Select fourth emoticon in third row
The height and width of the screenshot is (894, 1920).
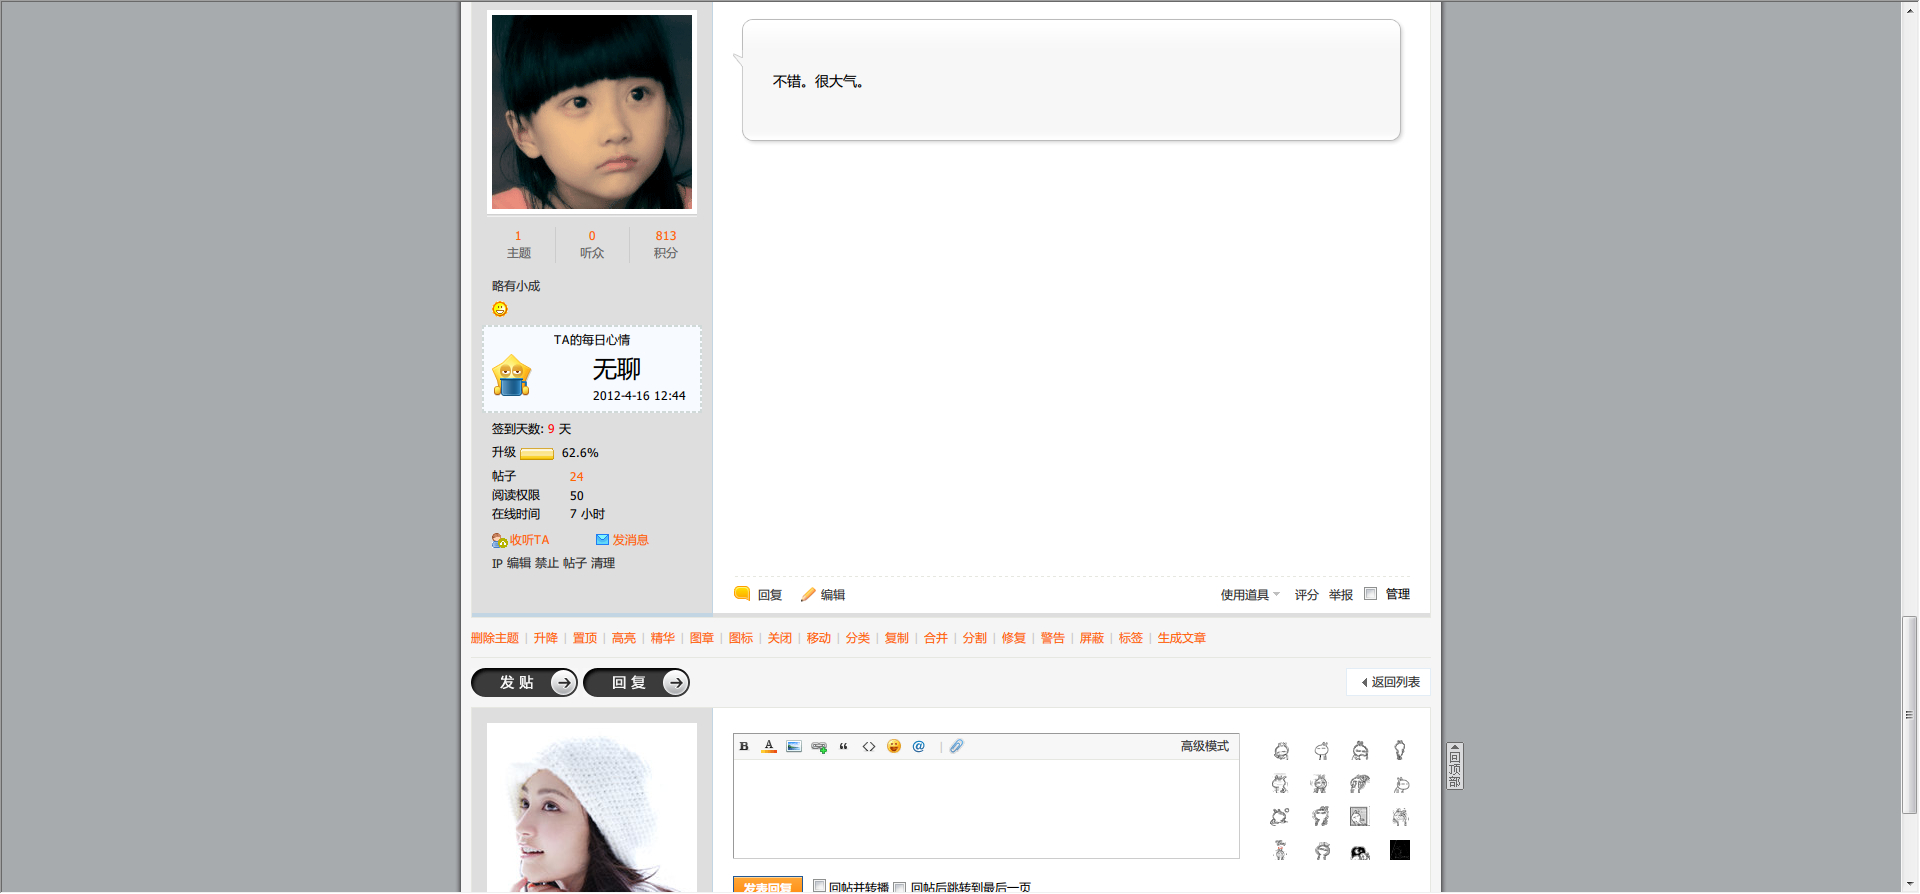click(1400, 817)
